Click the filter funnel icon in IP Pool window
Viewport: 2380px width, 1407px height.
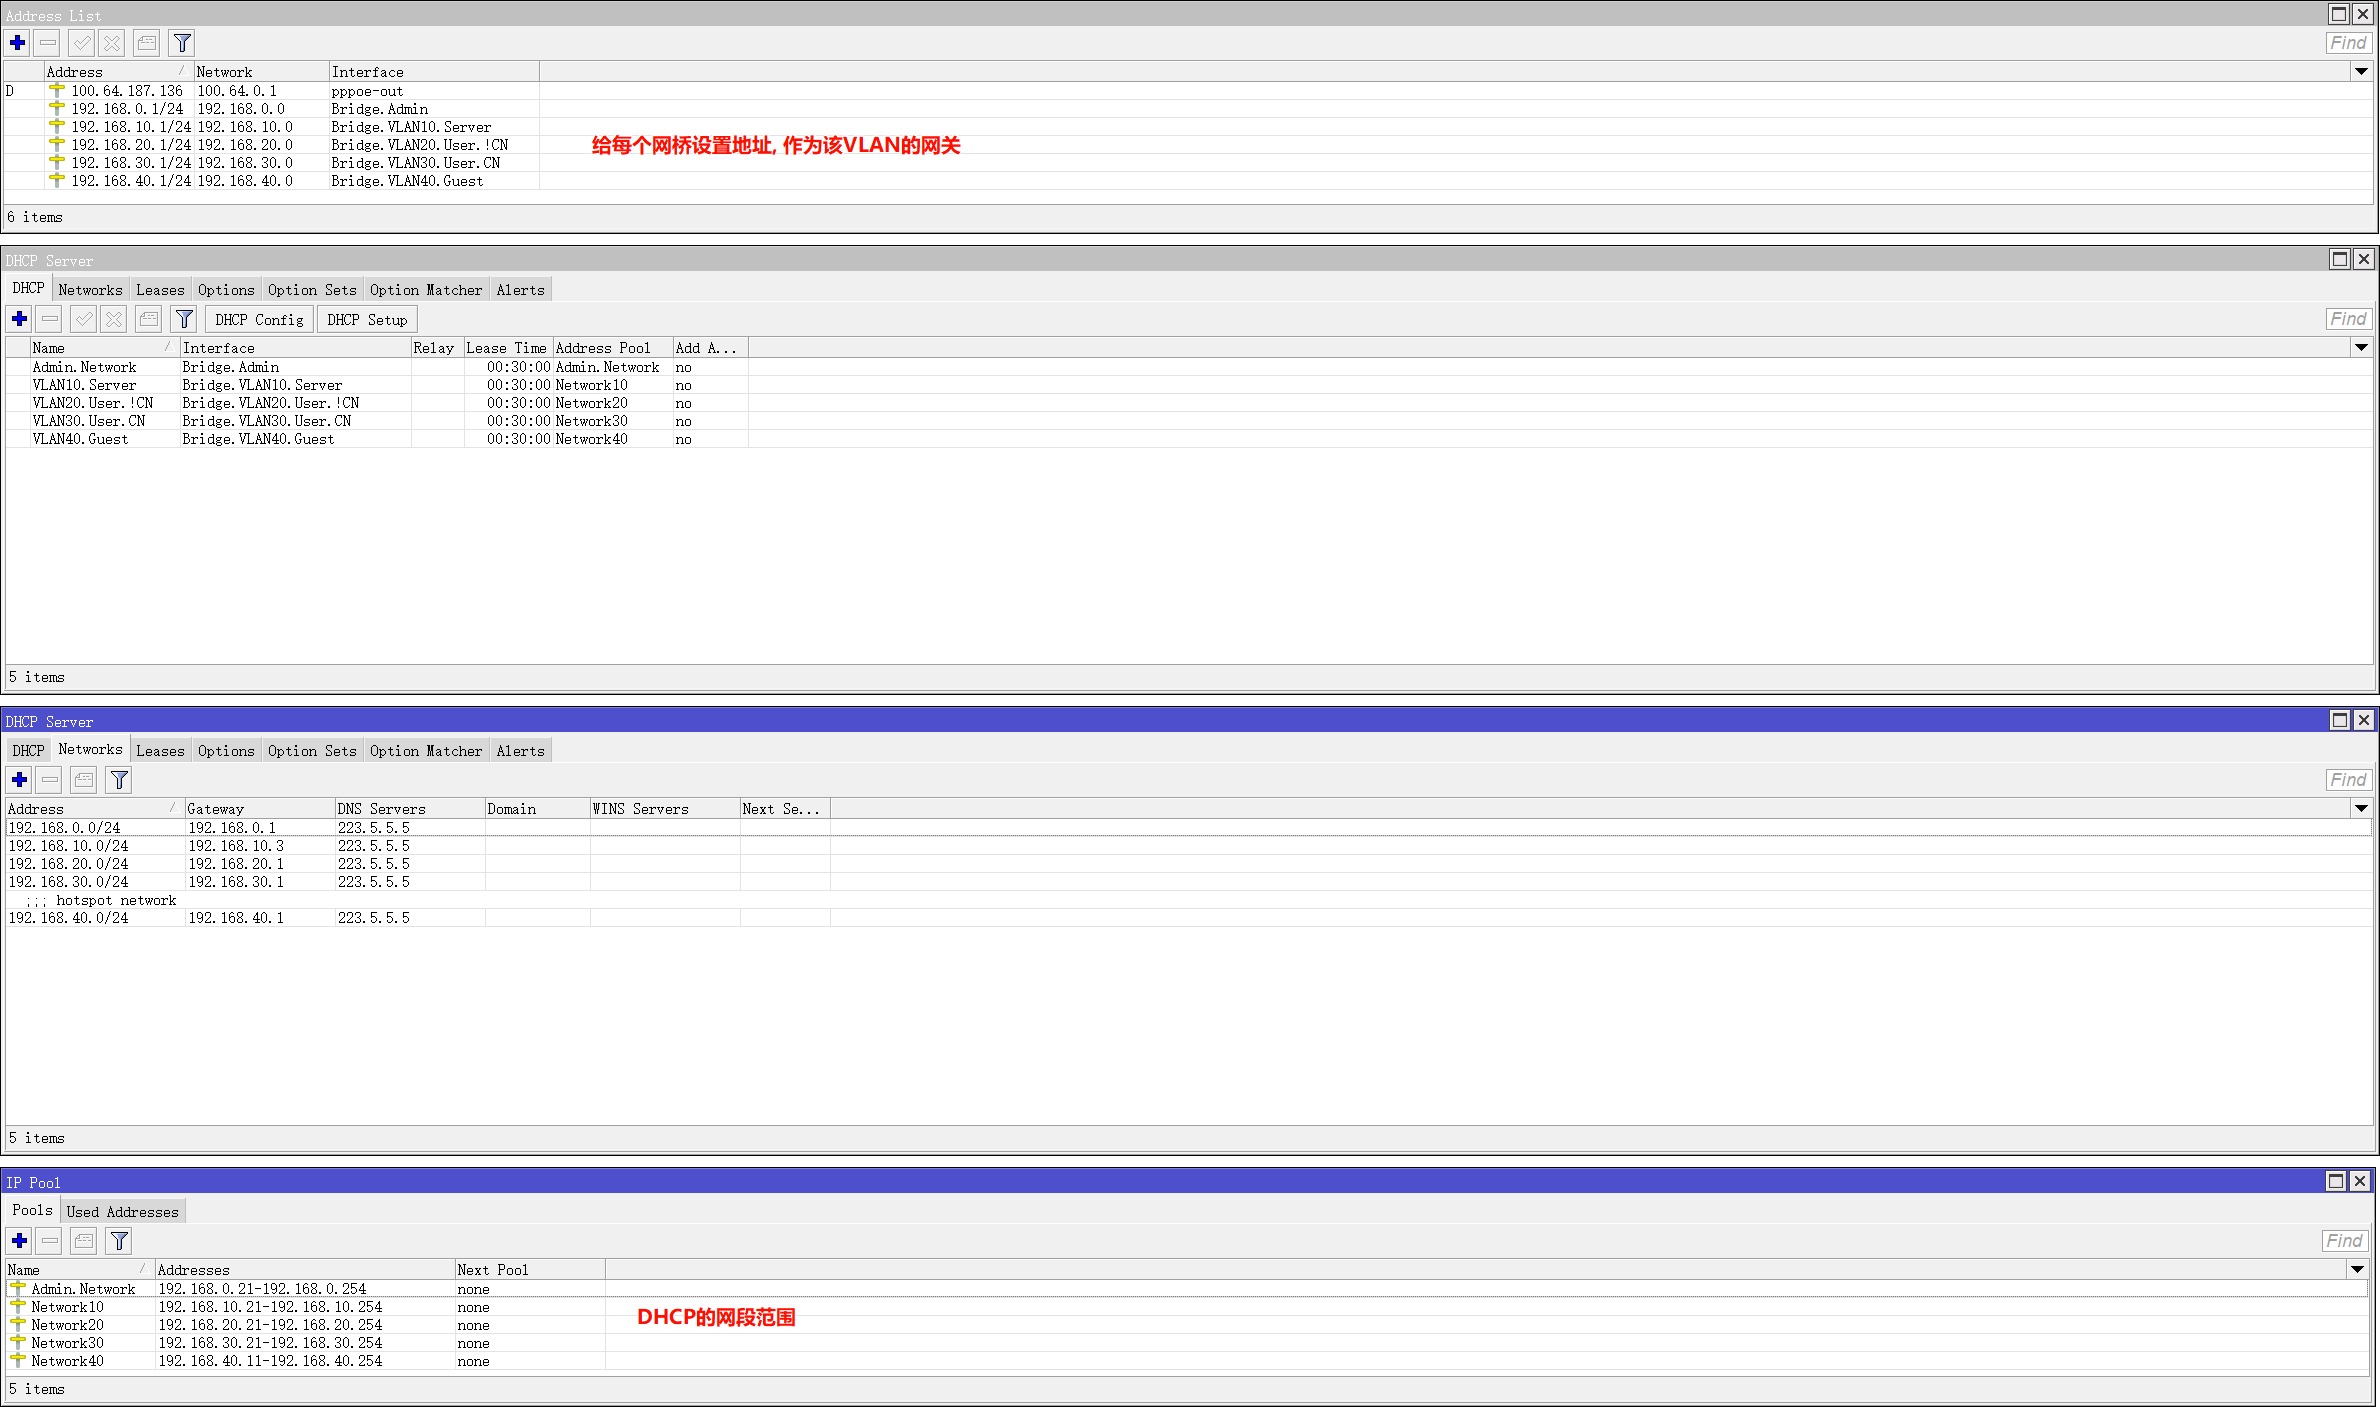click(x=119, y=1241)
